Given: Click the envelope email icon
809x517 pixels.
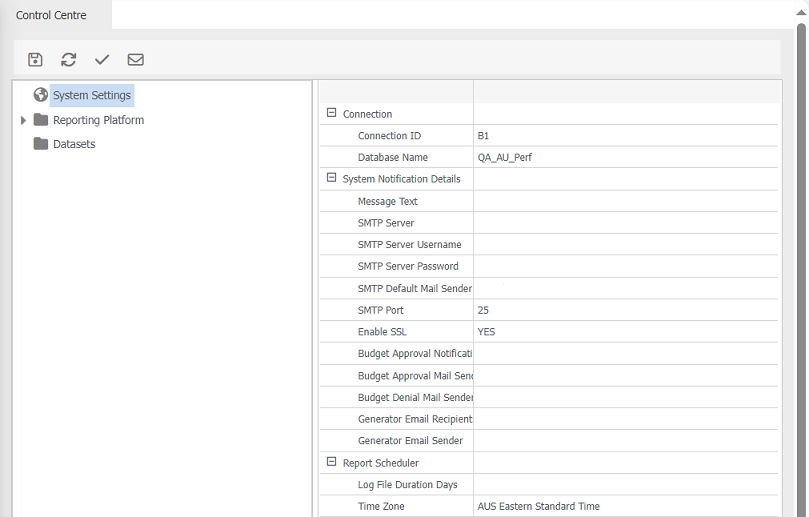Looking at the screenshot, I should tap(136, 59).
